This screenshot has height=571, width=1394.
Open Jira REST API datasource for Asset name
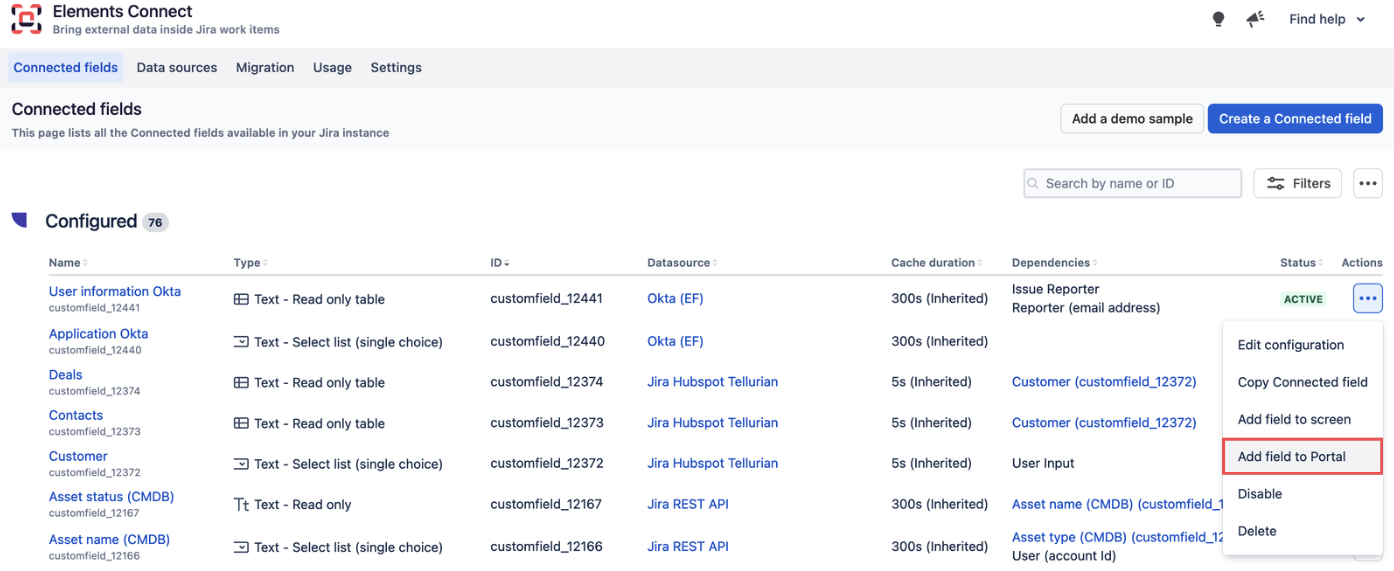point(688,546)
